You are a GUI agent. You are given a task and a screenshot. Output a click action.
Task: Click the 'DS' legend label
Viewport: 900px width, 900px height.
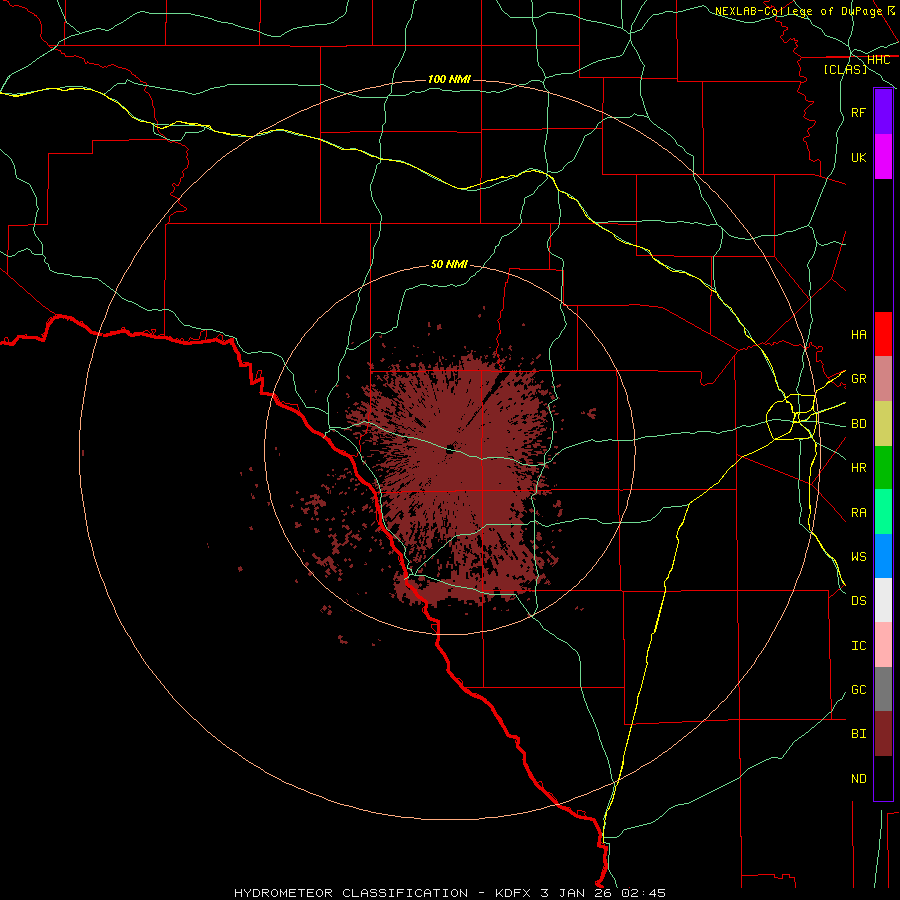coord(859,601)
